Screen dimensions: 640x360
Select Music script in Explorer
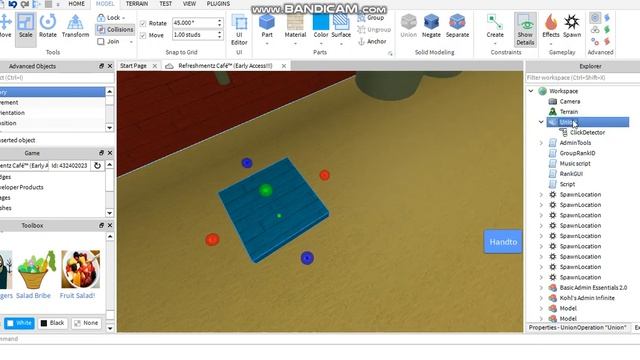[x=575, y=163]
